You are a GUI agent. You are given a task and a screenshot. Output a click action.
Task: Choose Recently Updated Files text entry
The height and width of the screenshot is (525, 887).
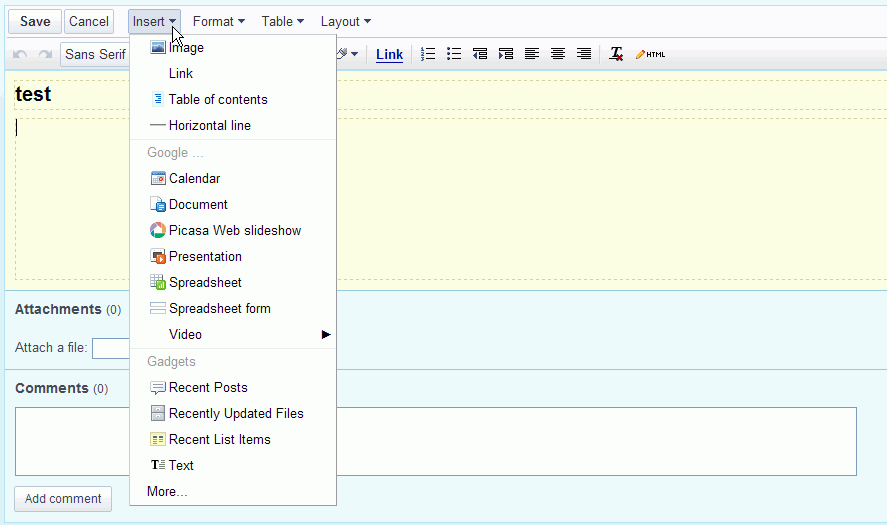coord(236,414)
